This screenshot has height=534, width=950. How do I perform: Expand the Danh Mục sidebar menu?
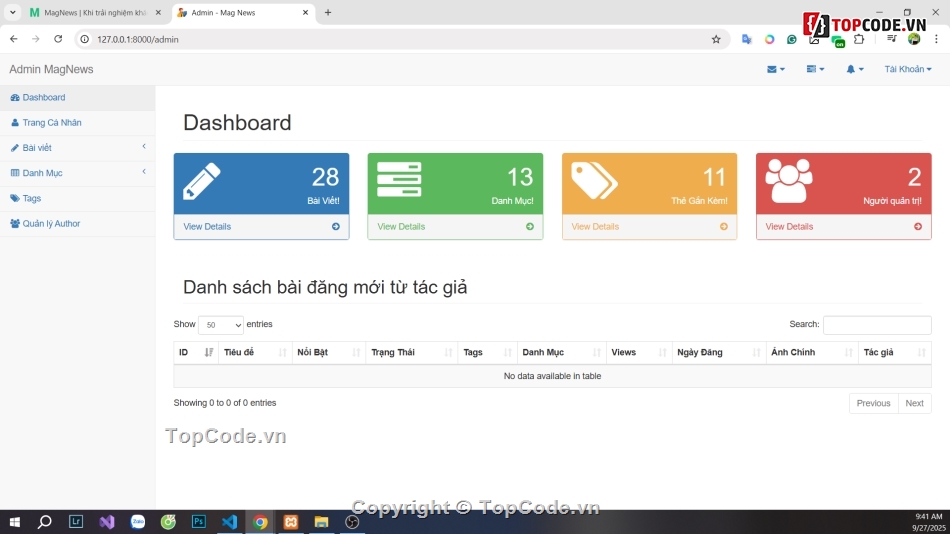[78, 173]
